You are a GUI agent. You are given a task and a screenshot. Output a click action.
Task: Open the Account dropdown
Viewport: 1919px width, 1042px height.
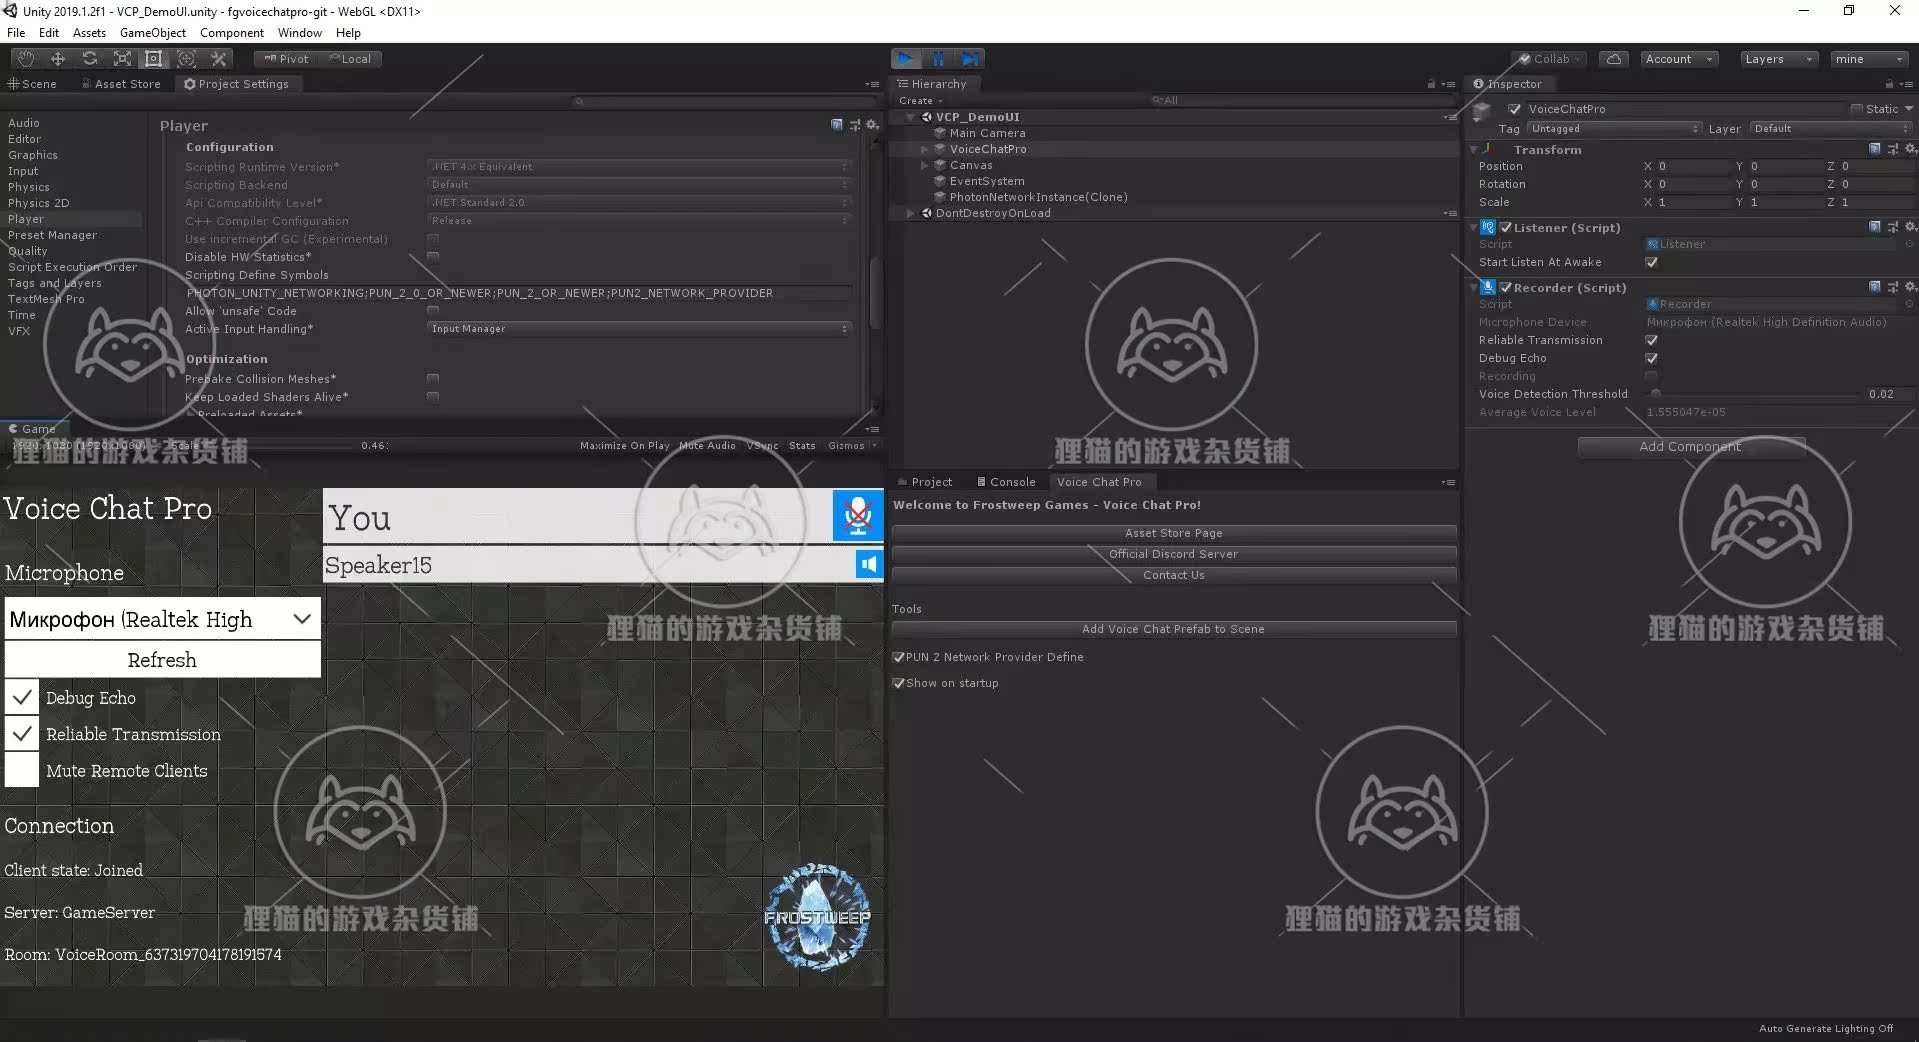tap(1679, 59)
